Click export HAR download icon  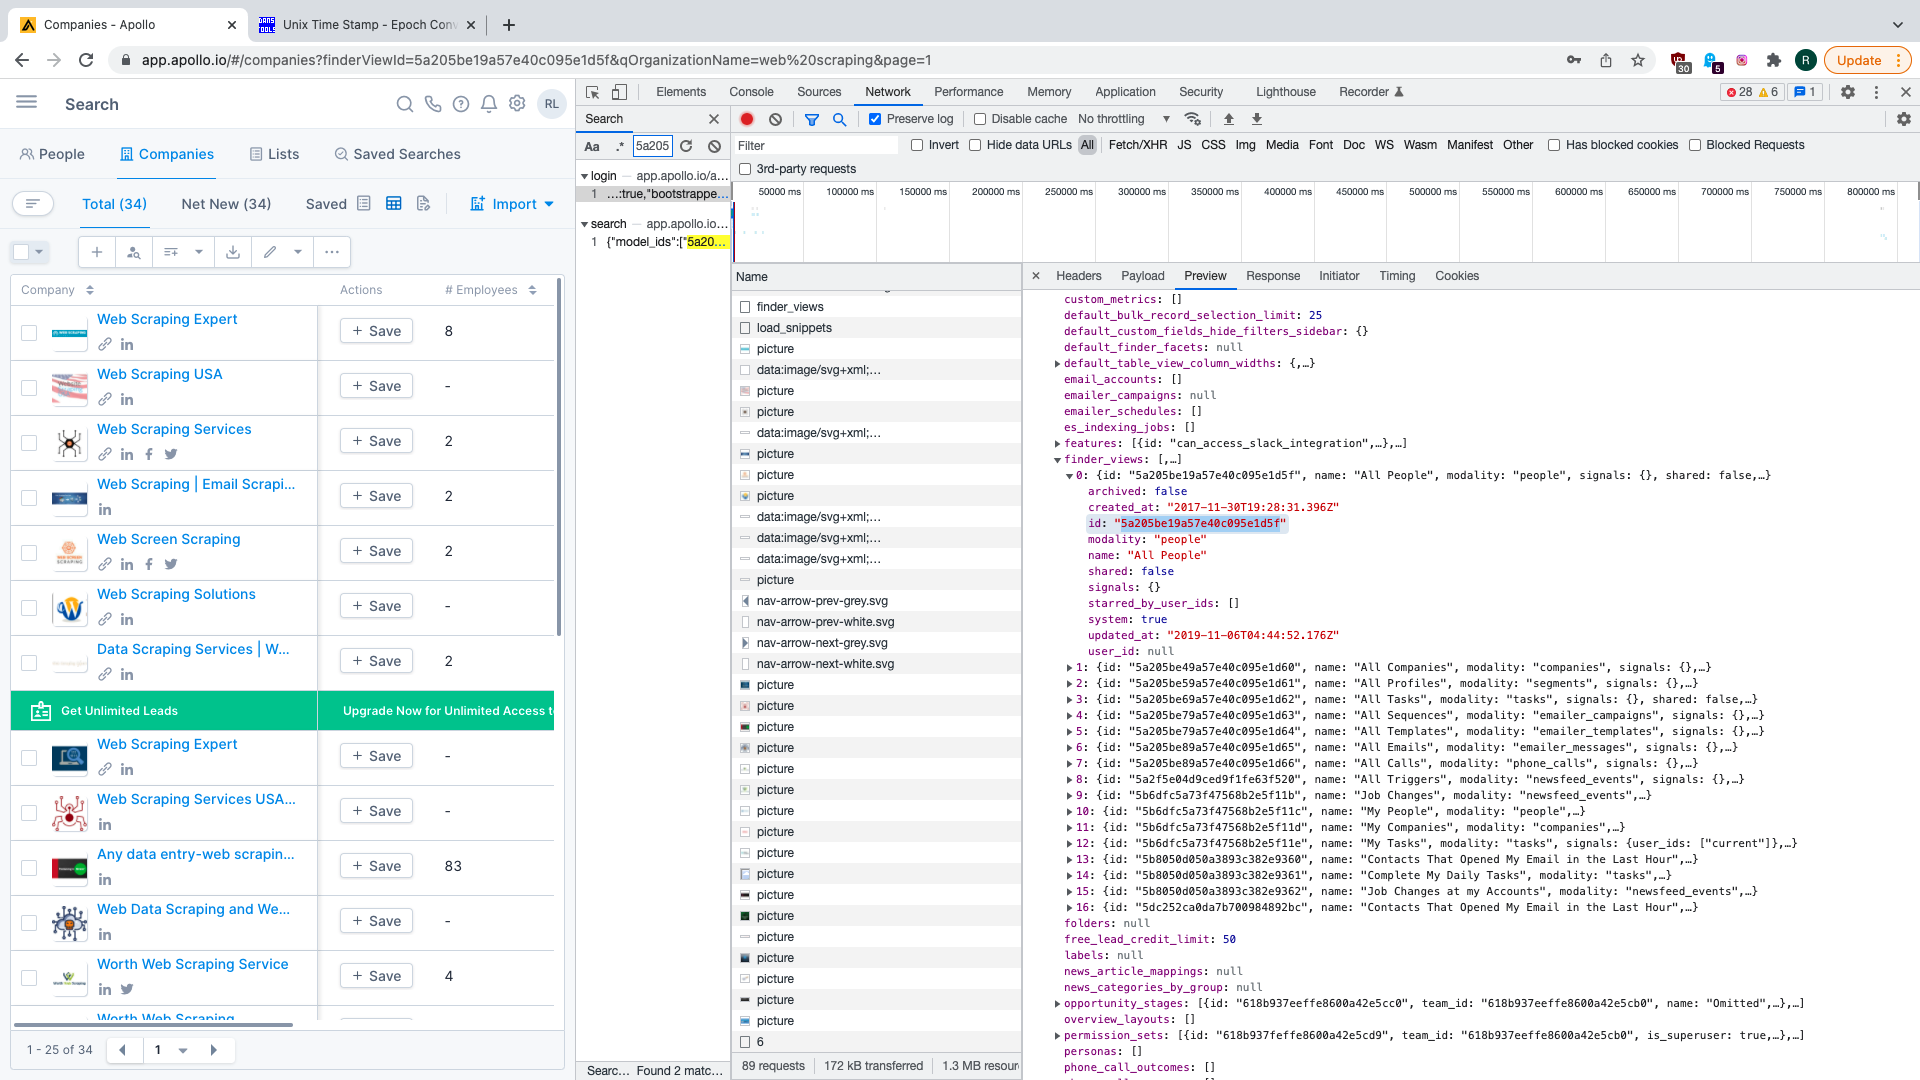(x=1257, y=119)
